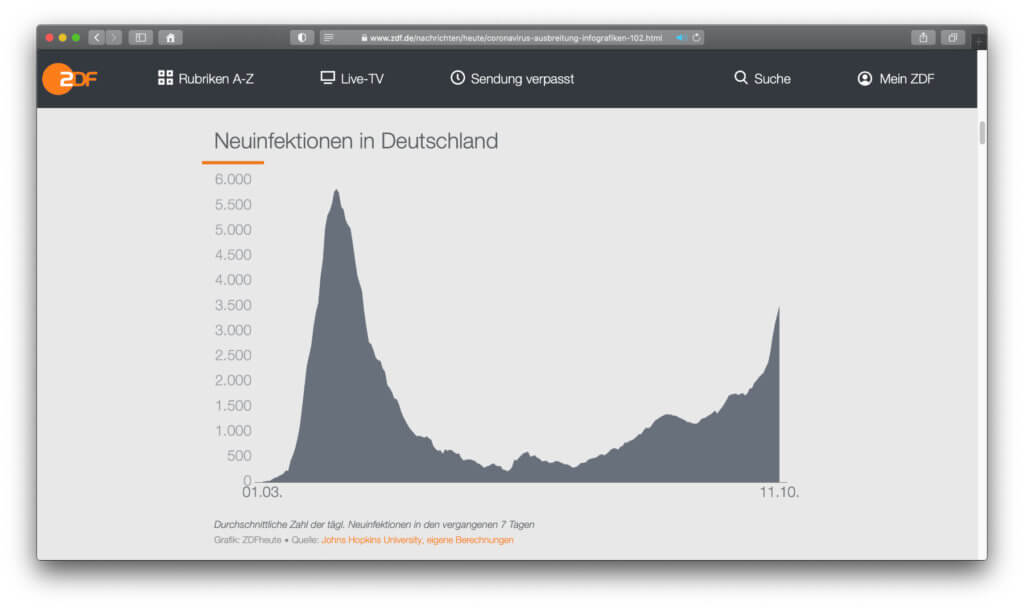Click the vertical page scrollbar
Viewport: 1024px width, 609px height.
[982, 133]
